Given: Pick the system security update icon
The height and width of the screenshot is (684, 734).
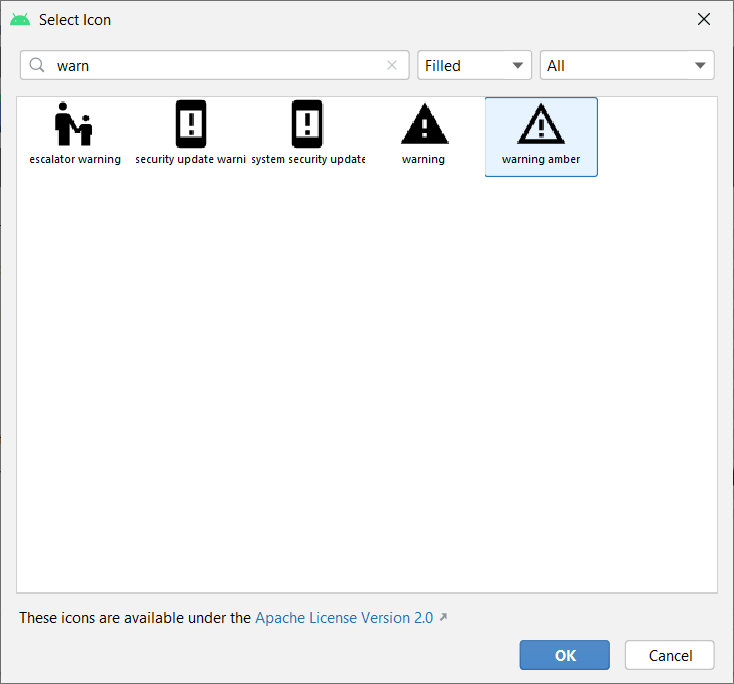Looking at the screenshot, I should [x=307, y=124].
